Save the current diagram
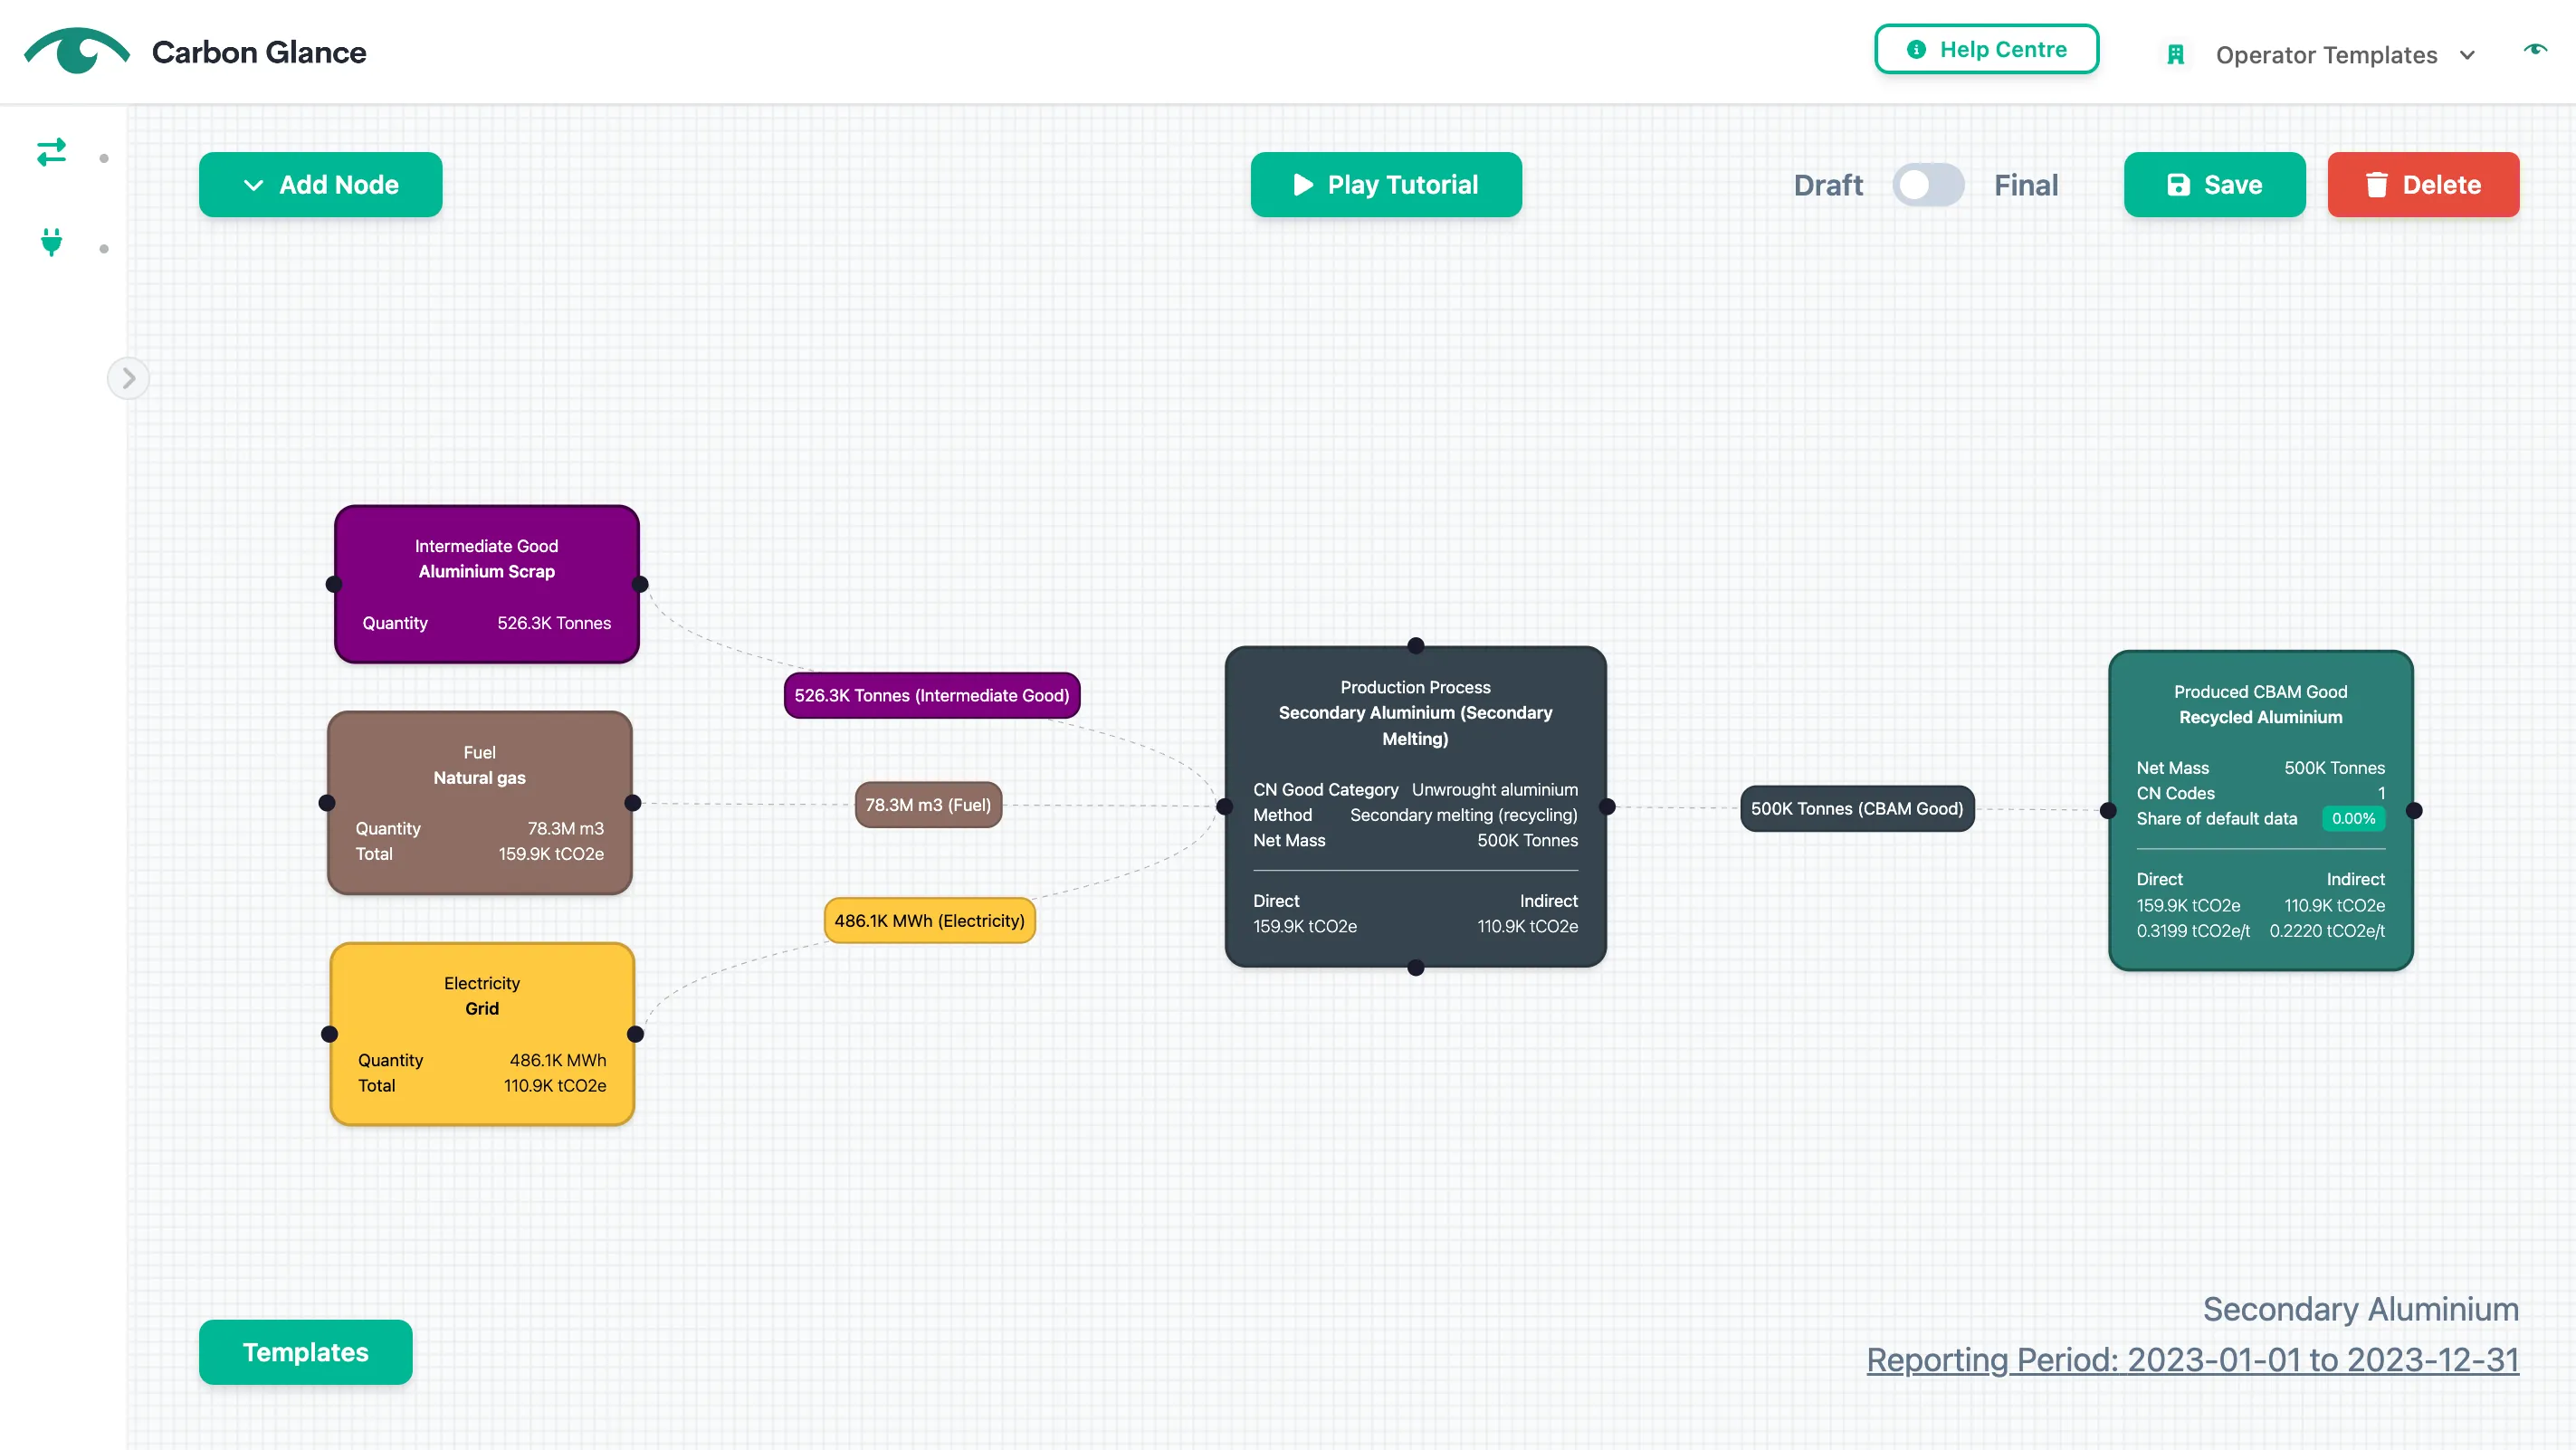The width and height of the screenshot is (2576, 1450). (2214, 184)
